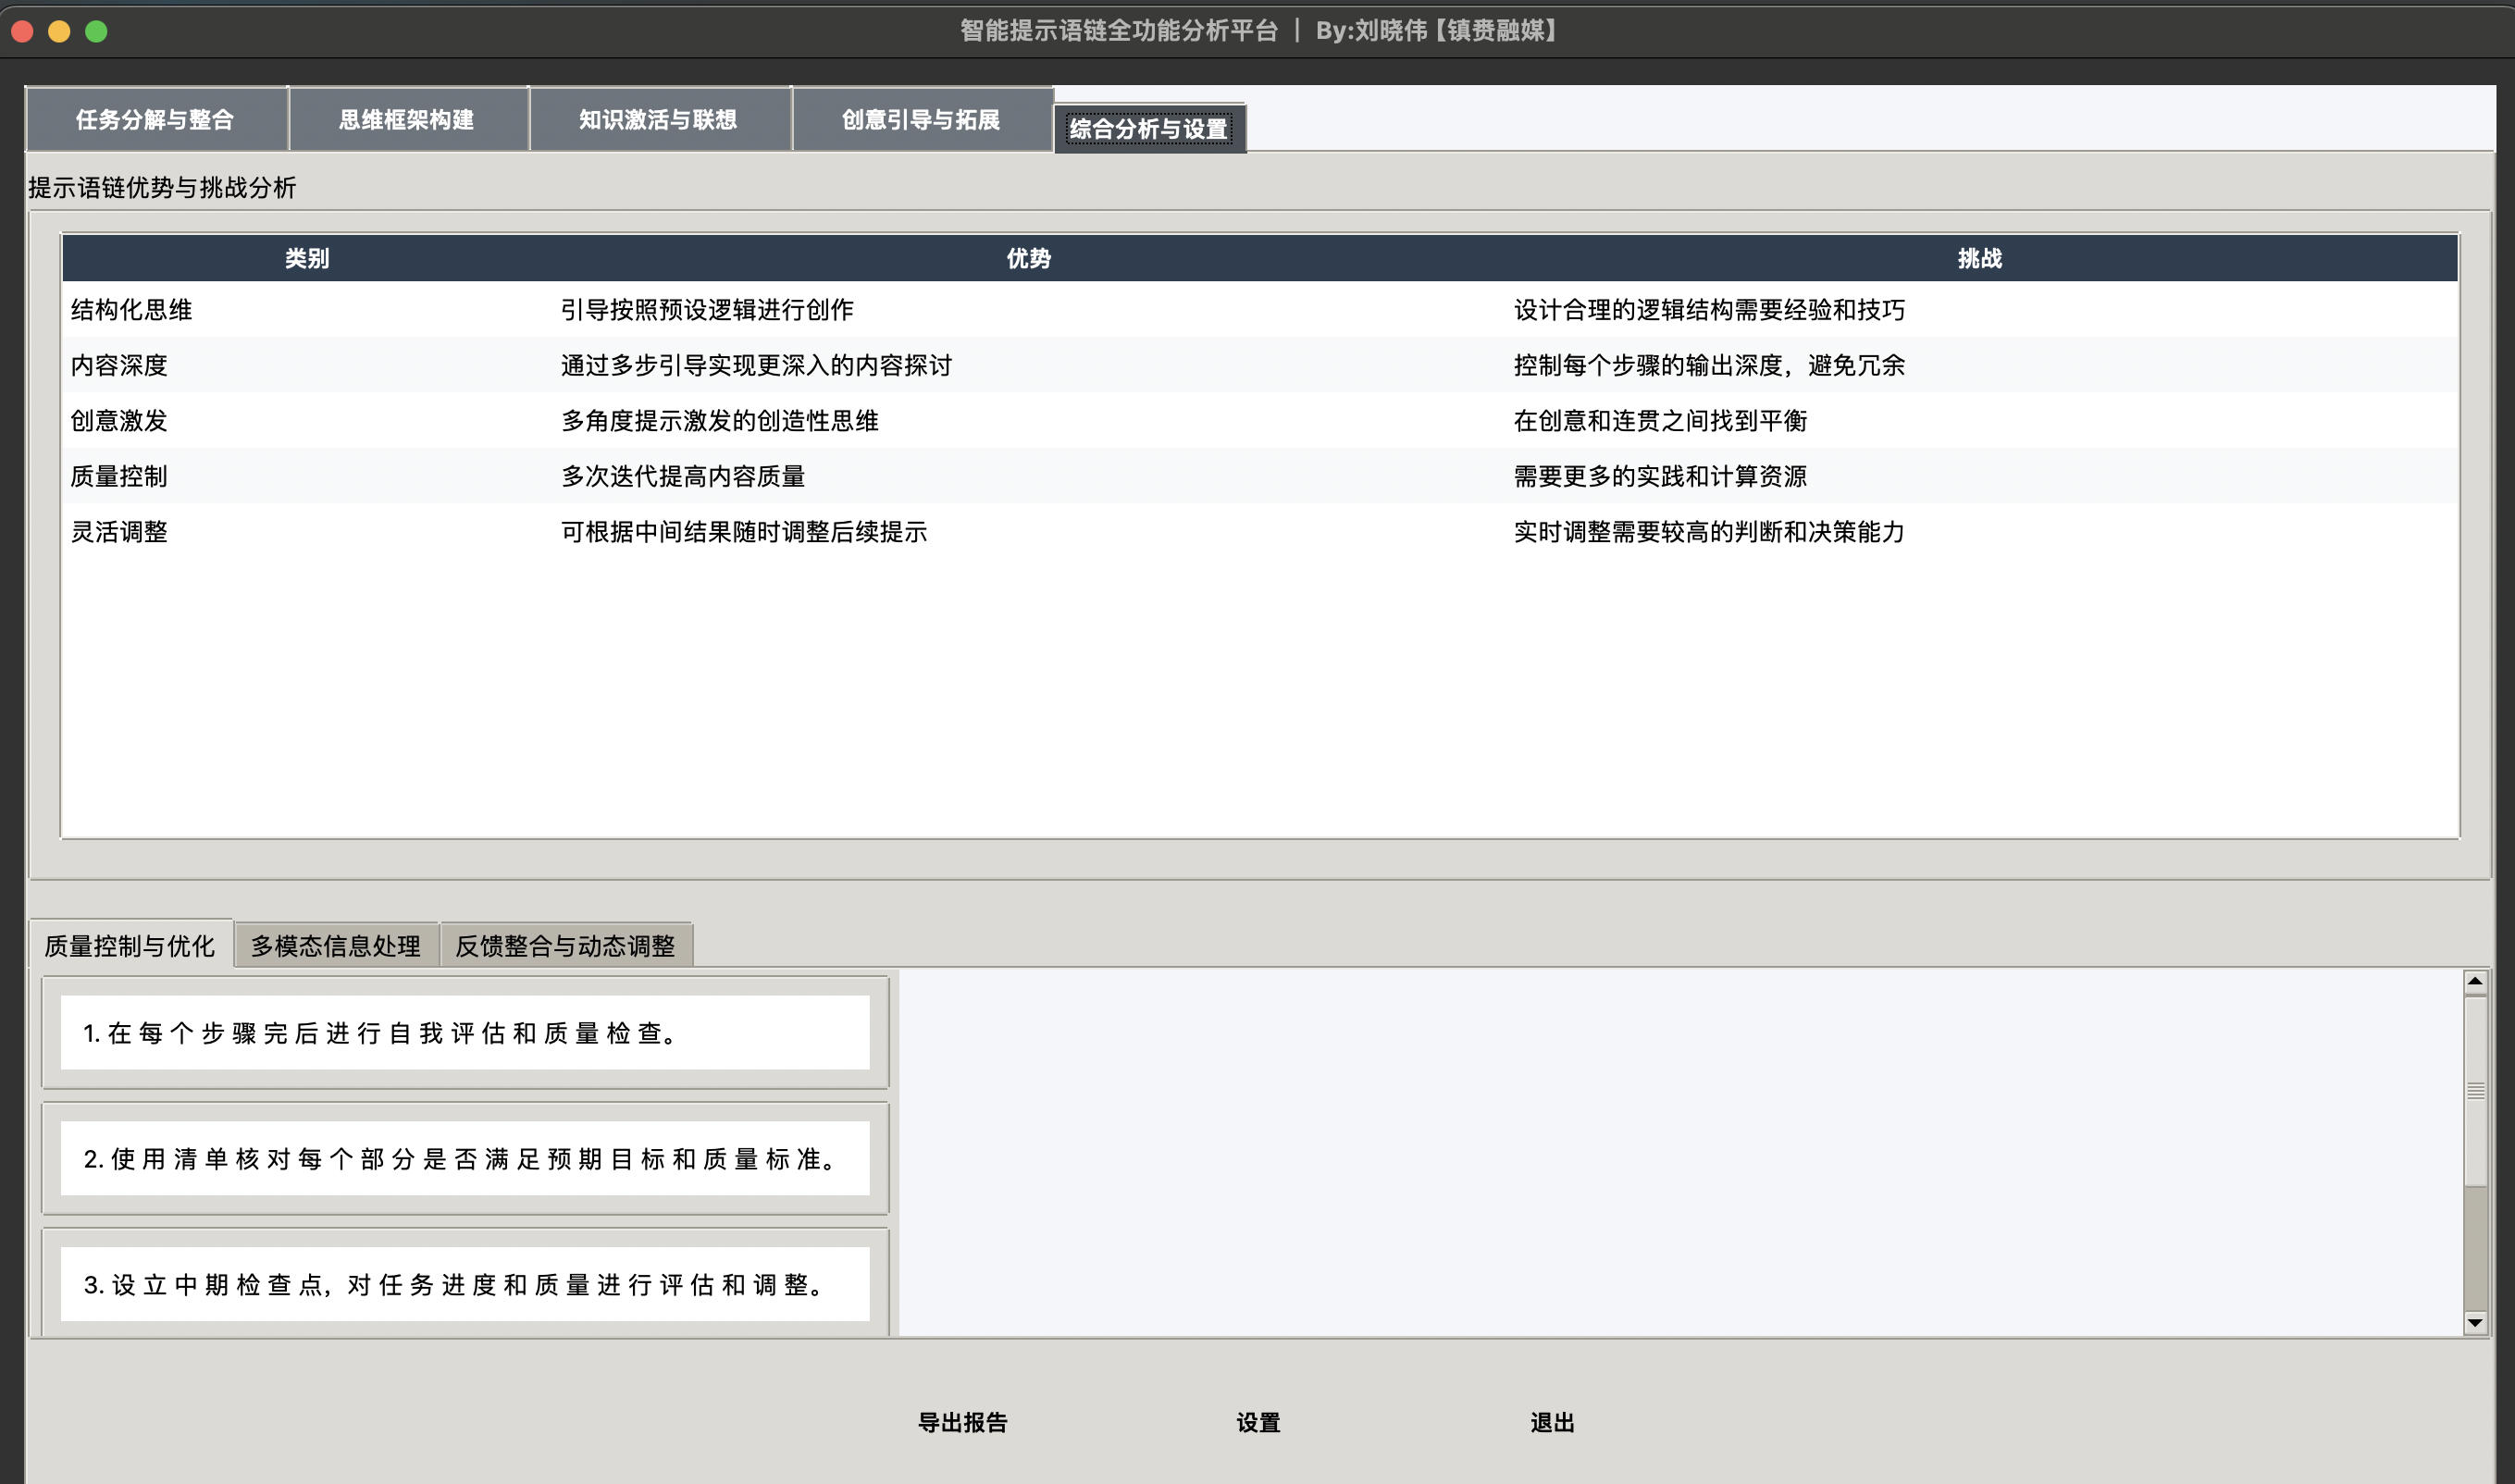Viewport: 2515px width, 1484px height.
Task: Sort table by 类别 column header
Action: 307,258
